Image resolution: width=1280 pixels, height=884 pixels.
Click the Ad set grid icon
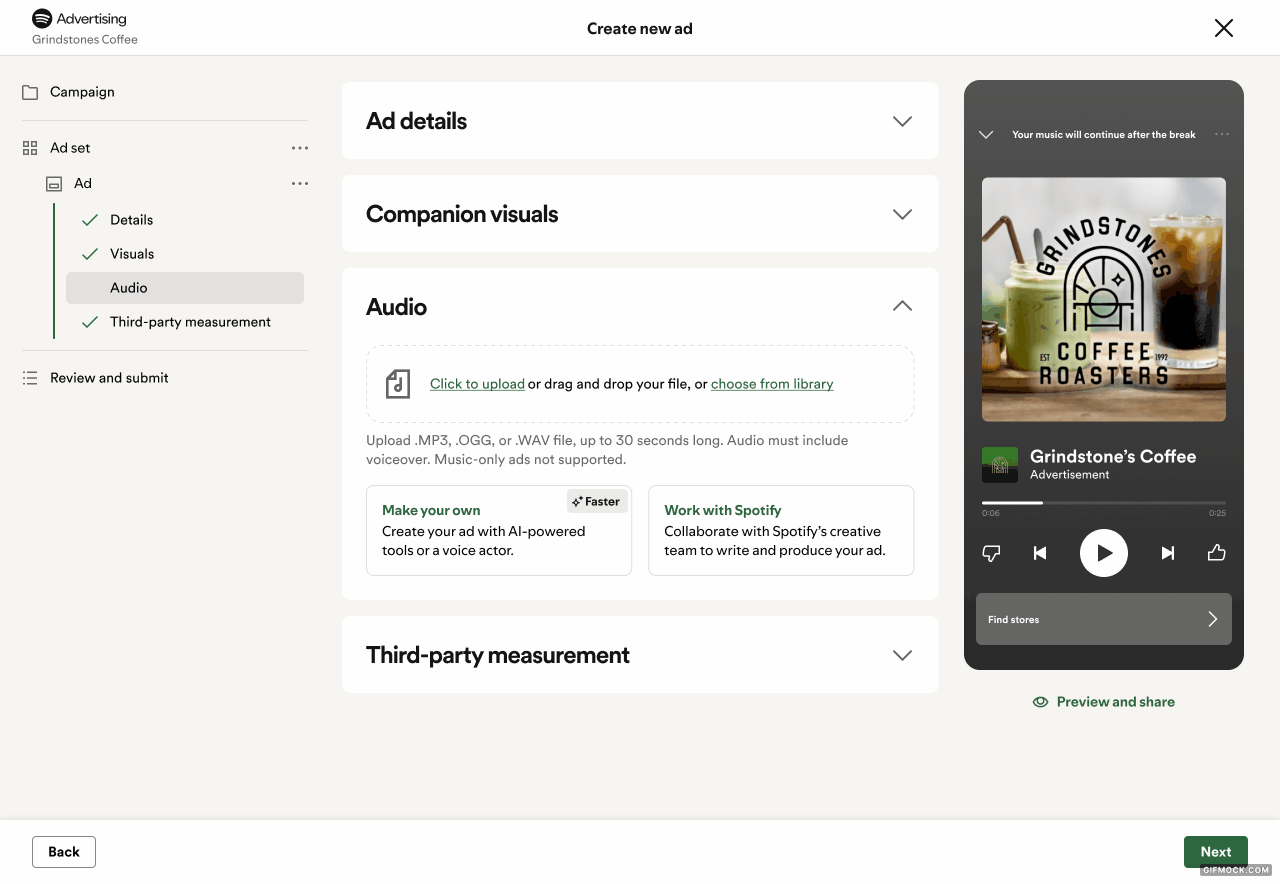[x=30, y=148]
